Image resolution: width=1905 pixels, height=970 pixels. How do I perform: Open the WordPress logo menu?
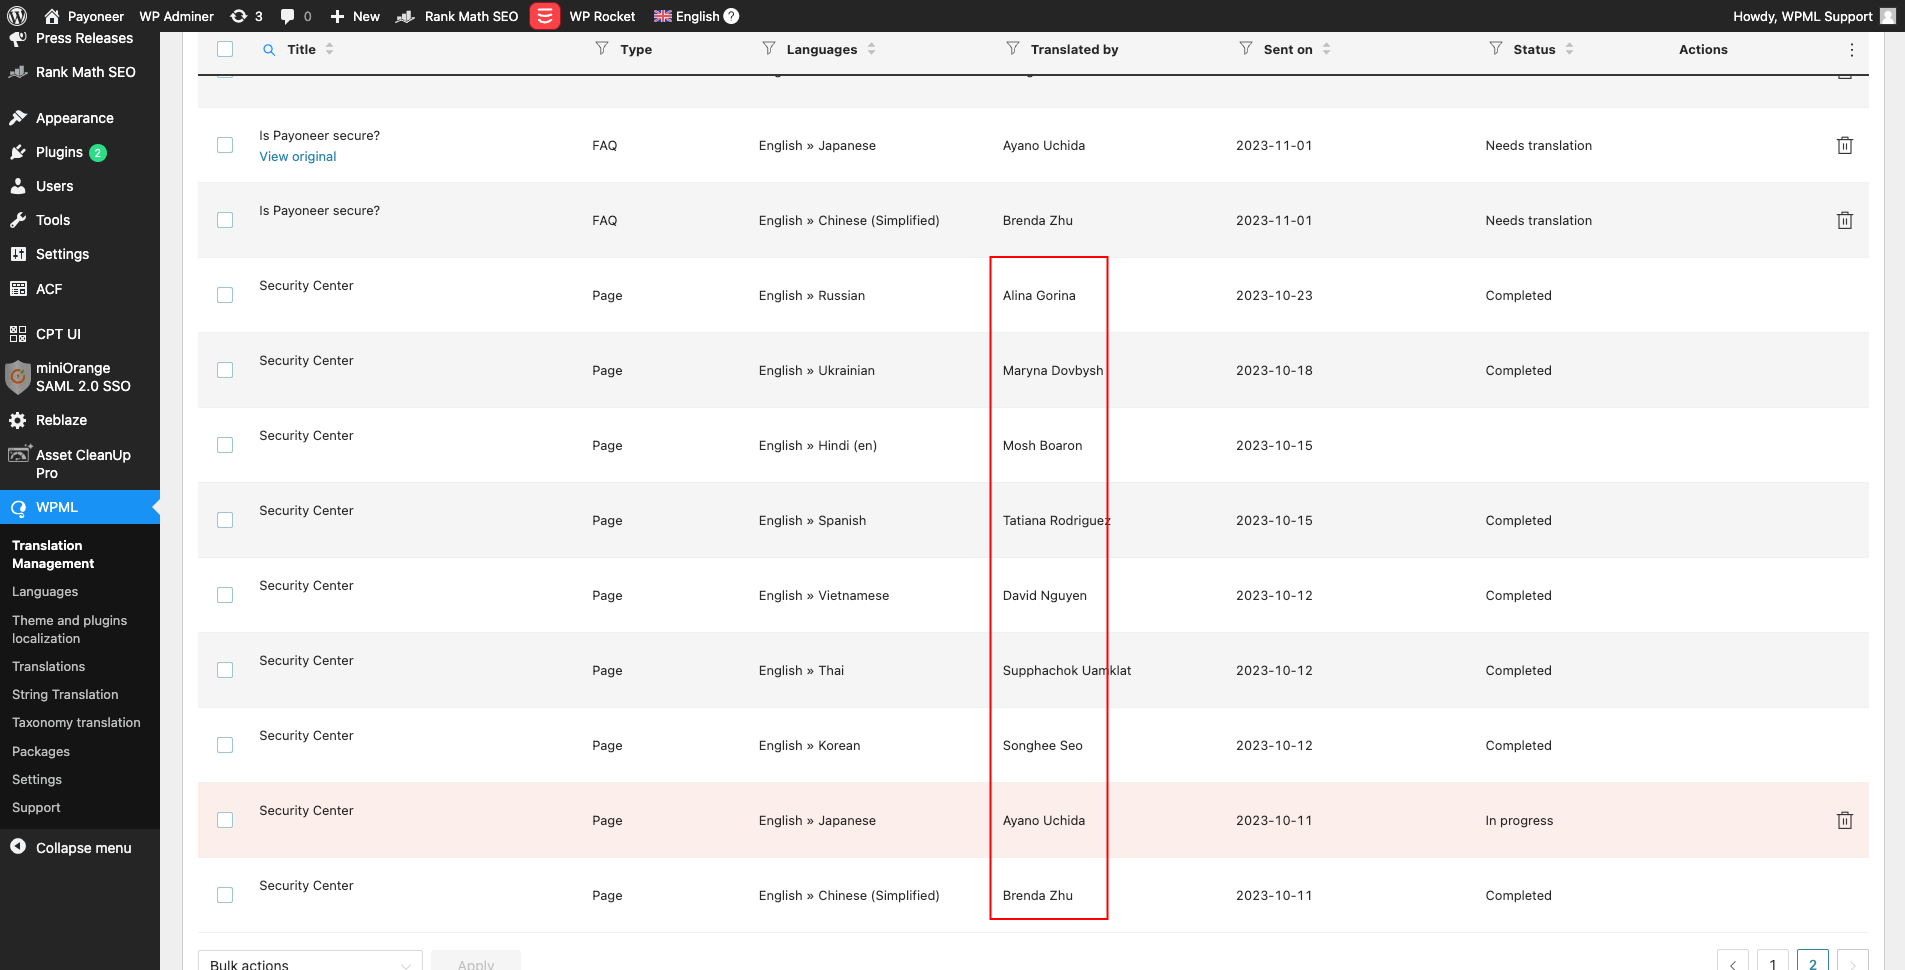tap(17, 16)
